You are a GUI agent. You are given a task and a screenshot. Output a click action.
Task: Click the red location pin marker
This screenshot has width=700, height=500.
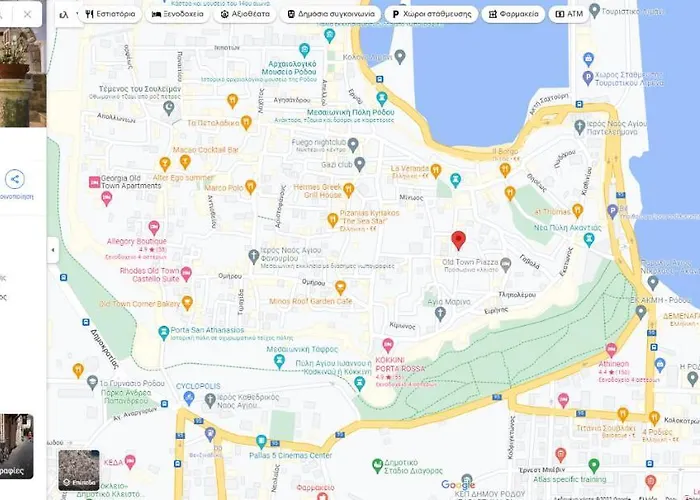tap(458, 241)
